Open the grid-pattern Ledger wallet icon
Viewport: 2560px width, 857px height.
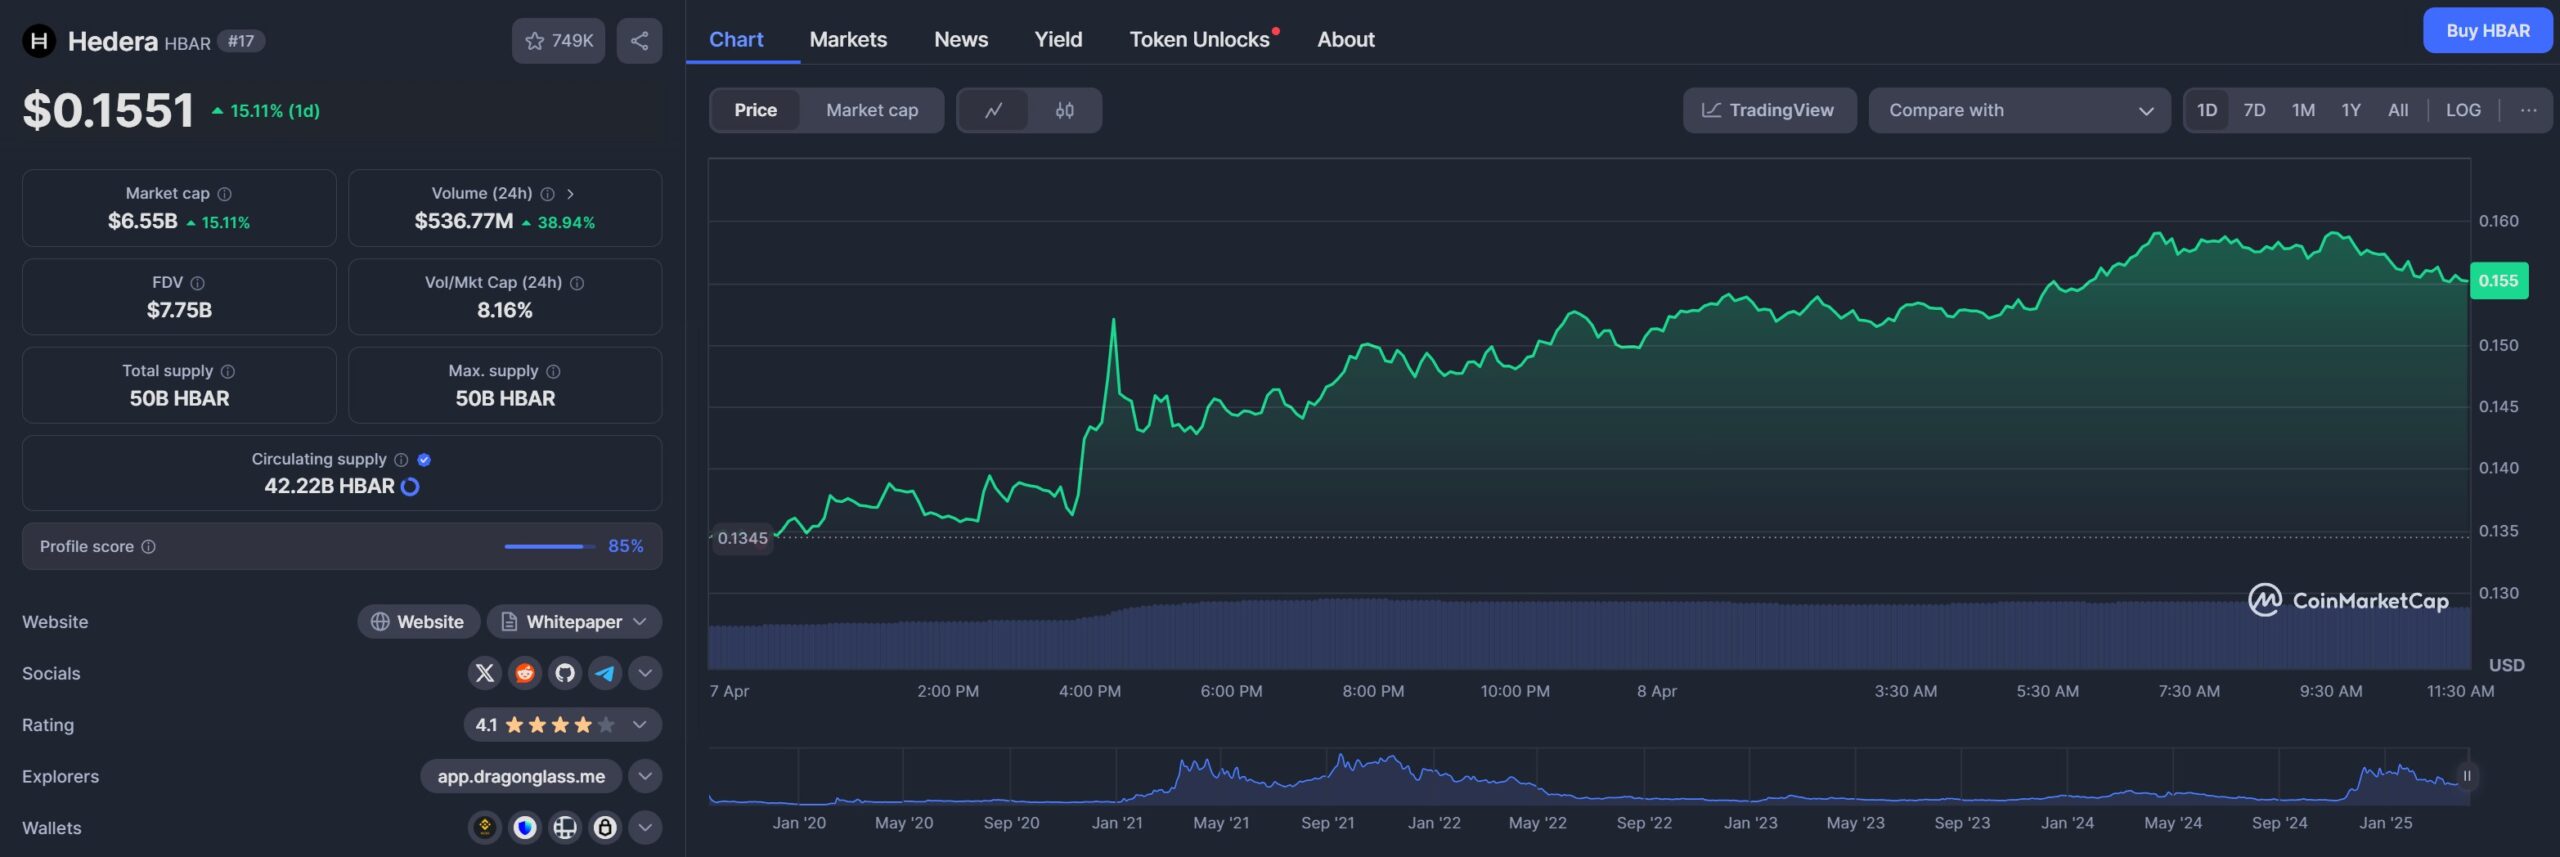click(565, 828)
